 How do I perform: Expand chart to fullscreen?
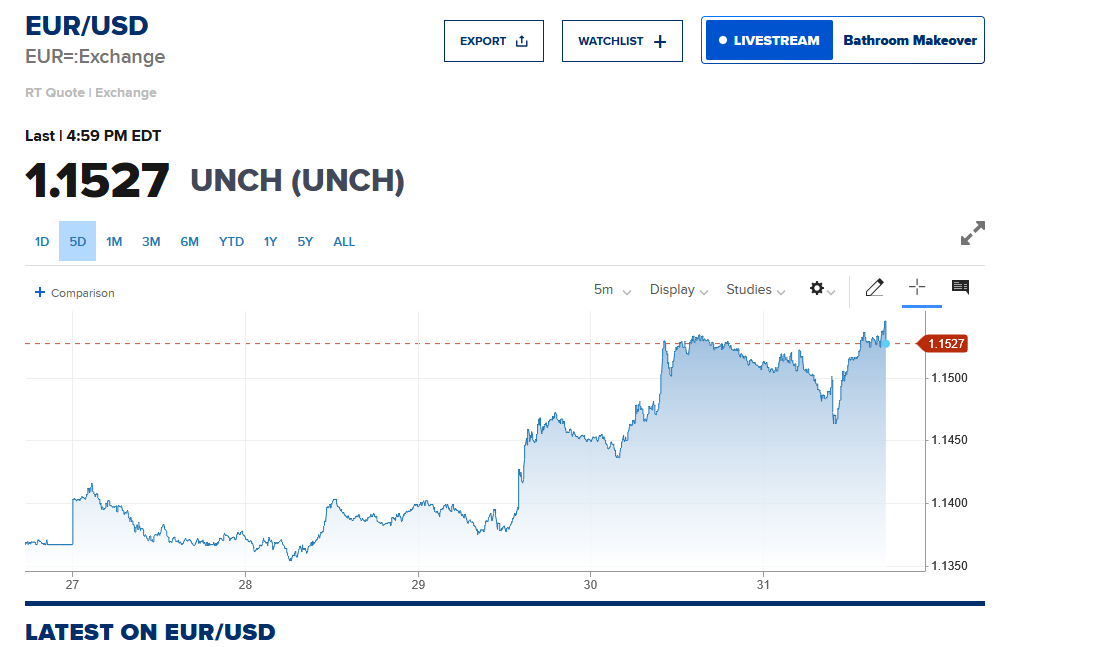972,233
